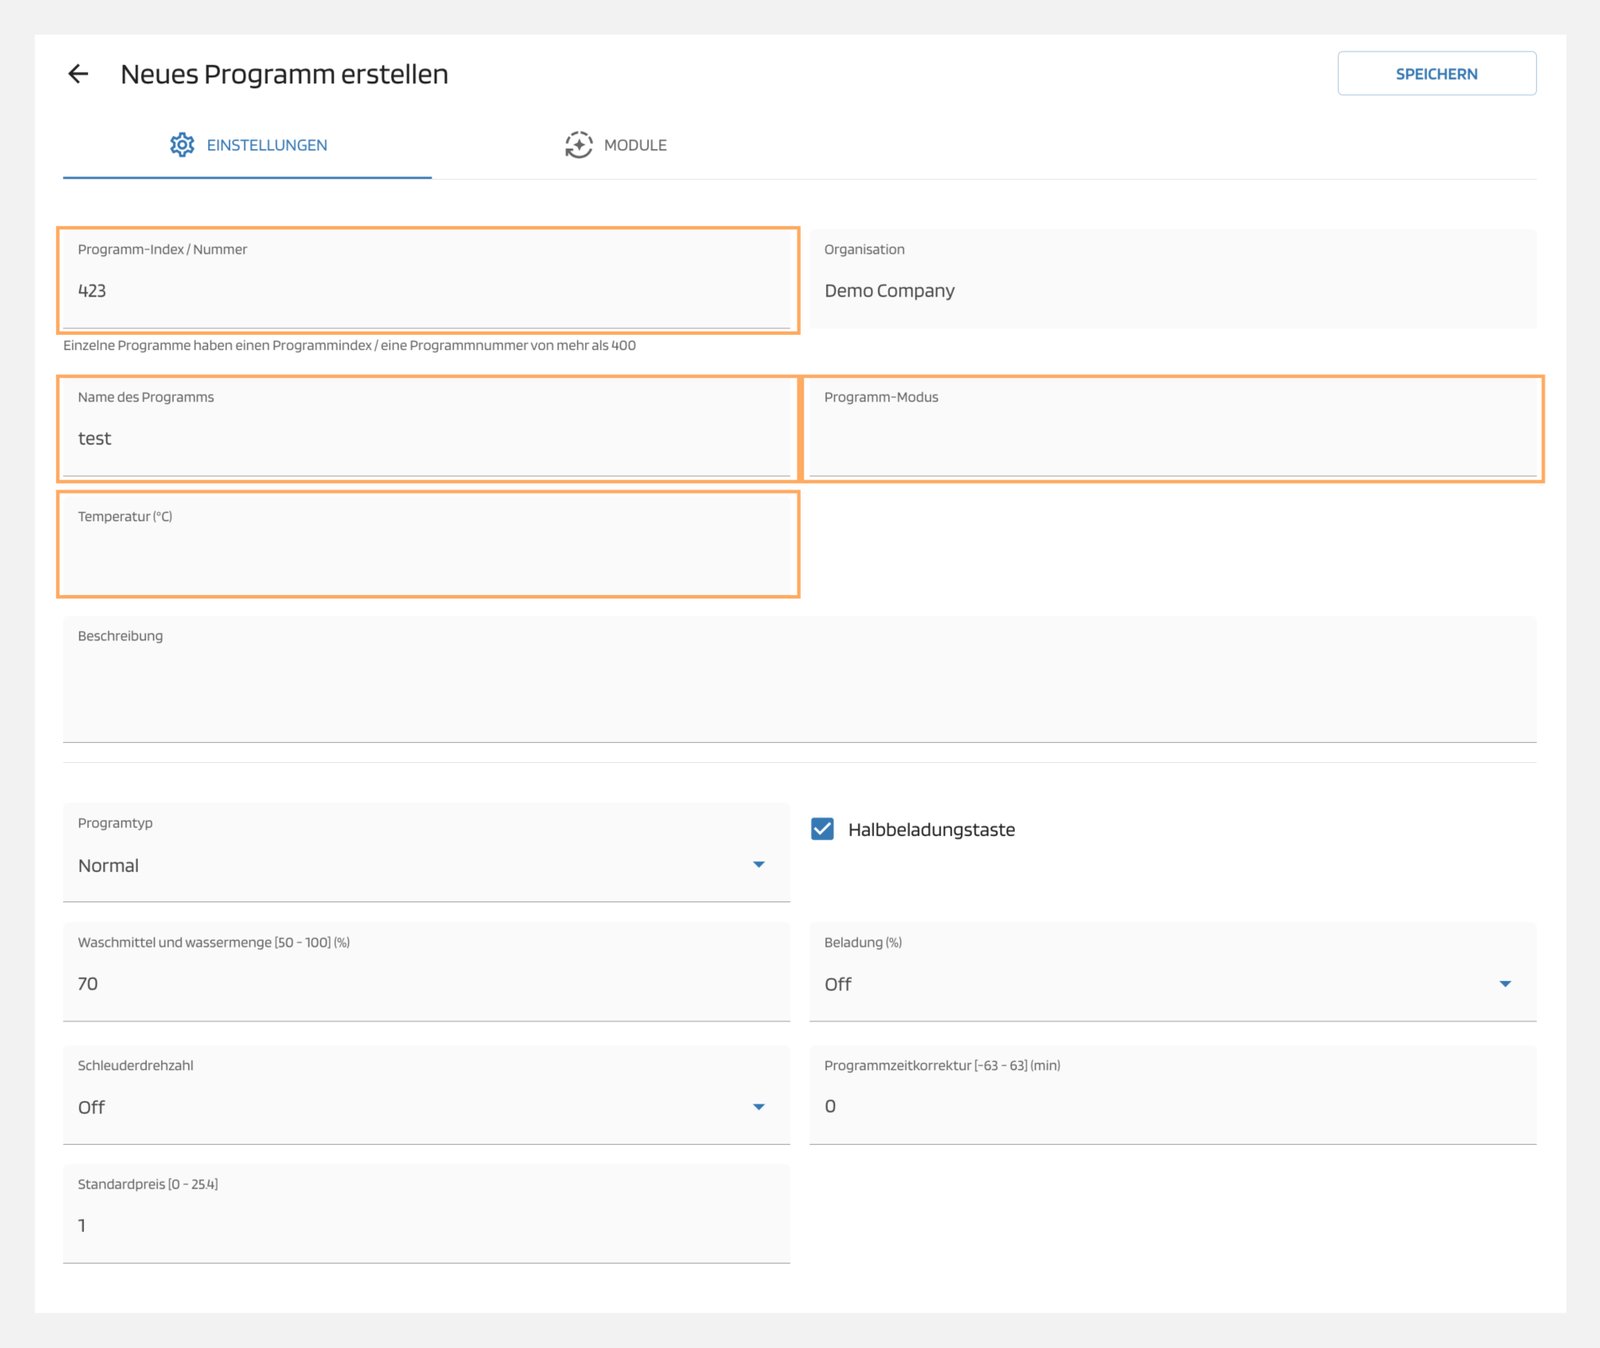Click the Organisation field showing Demo Company
Viewport: 1600px width, 1348px height.
tap(1172, 291)
